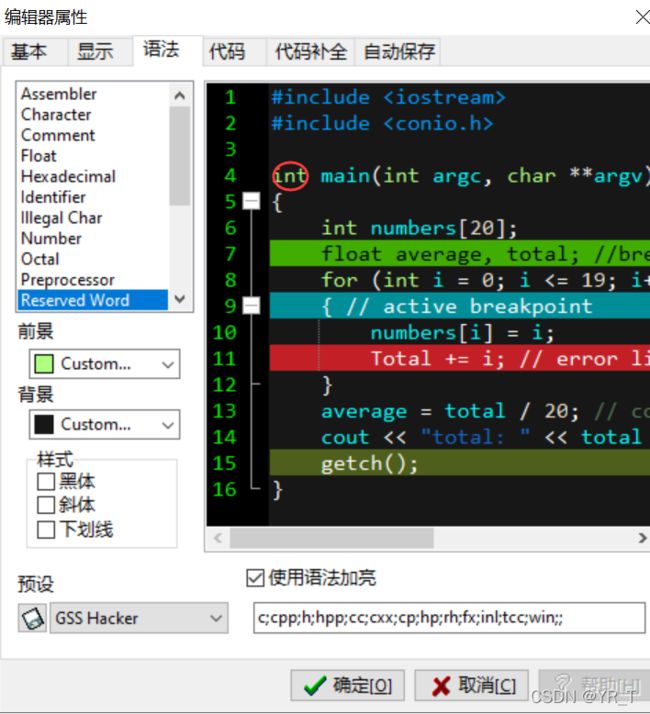The height and width of the screenshot is (714, 650).
Task: Select Comment in the syntax list
Action: pos(93,135)
